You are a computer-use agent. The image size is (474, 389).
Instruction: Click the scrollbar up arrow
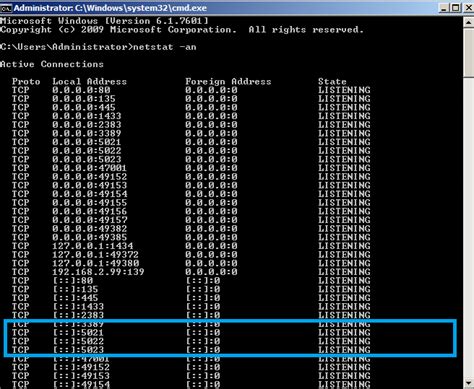tap(468, 22)
